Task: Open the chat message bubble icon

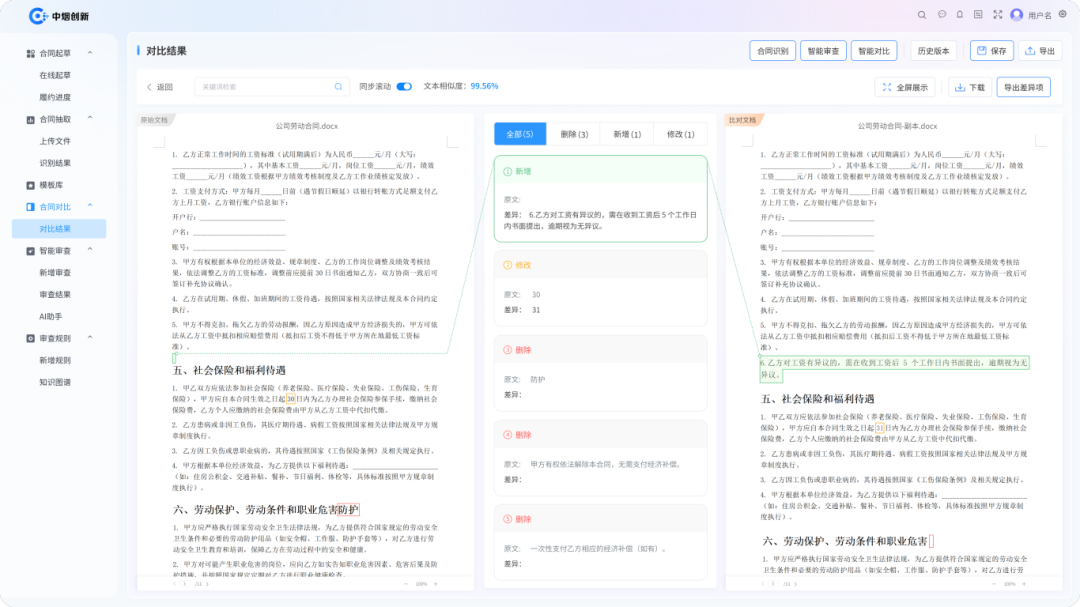Action: [942, 14]
